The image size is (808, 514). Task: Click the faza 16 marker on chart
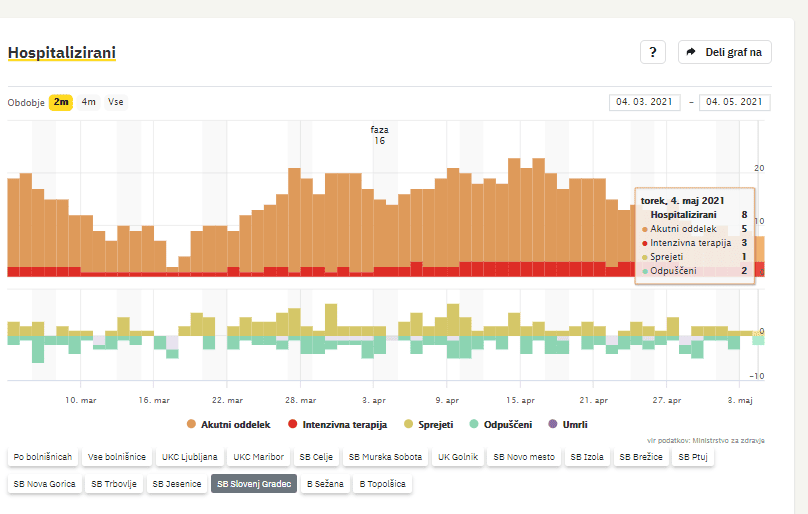(x=379, y=135)
